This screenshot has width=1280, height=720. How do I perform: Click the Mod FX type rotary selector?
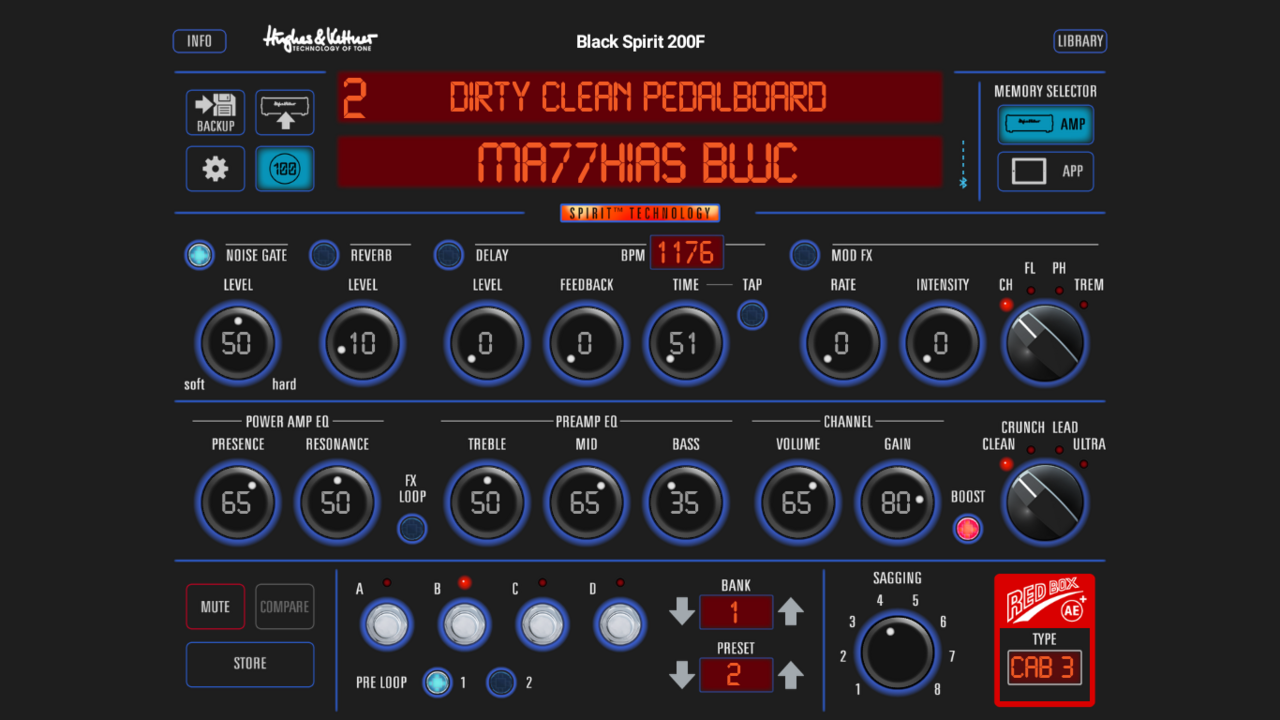[x=1044, y=343]
